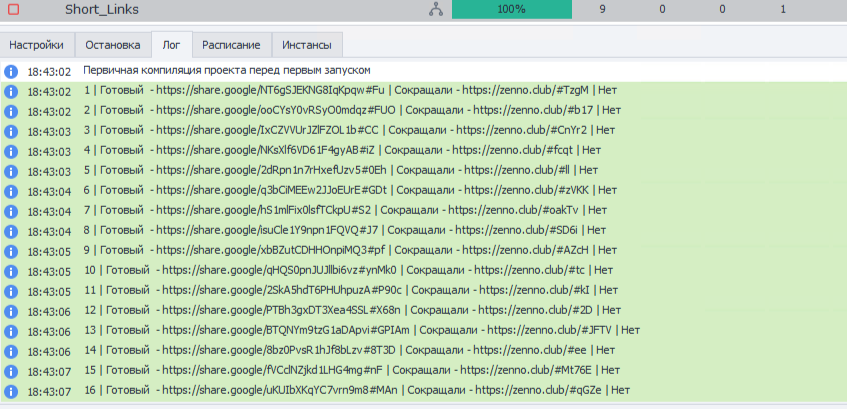
Task: Click the info icon on log row 5
Action: pyautogui.click(x=11, y=171)
